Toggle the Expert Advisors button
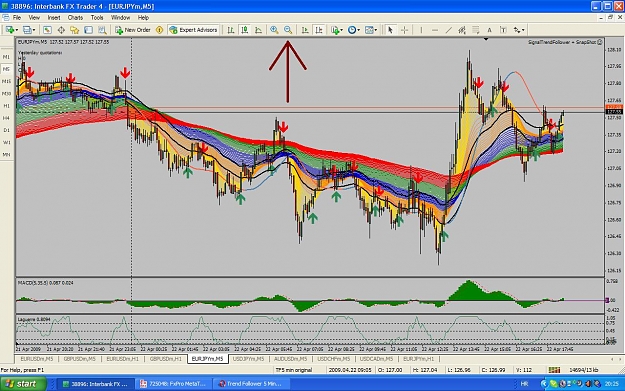 (x=193, y=30)
